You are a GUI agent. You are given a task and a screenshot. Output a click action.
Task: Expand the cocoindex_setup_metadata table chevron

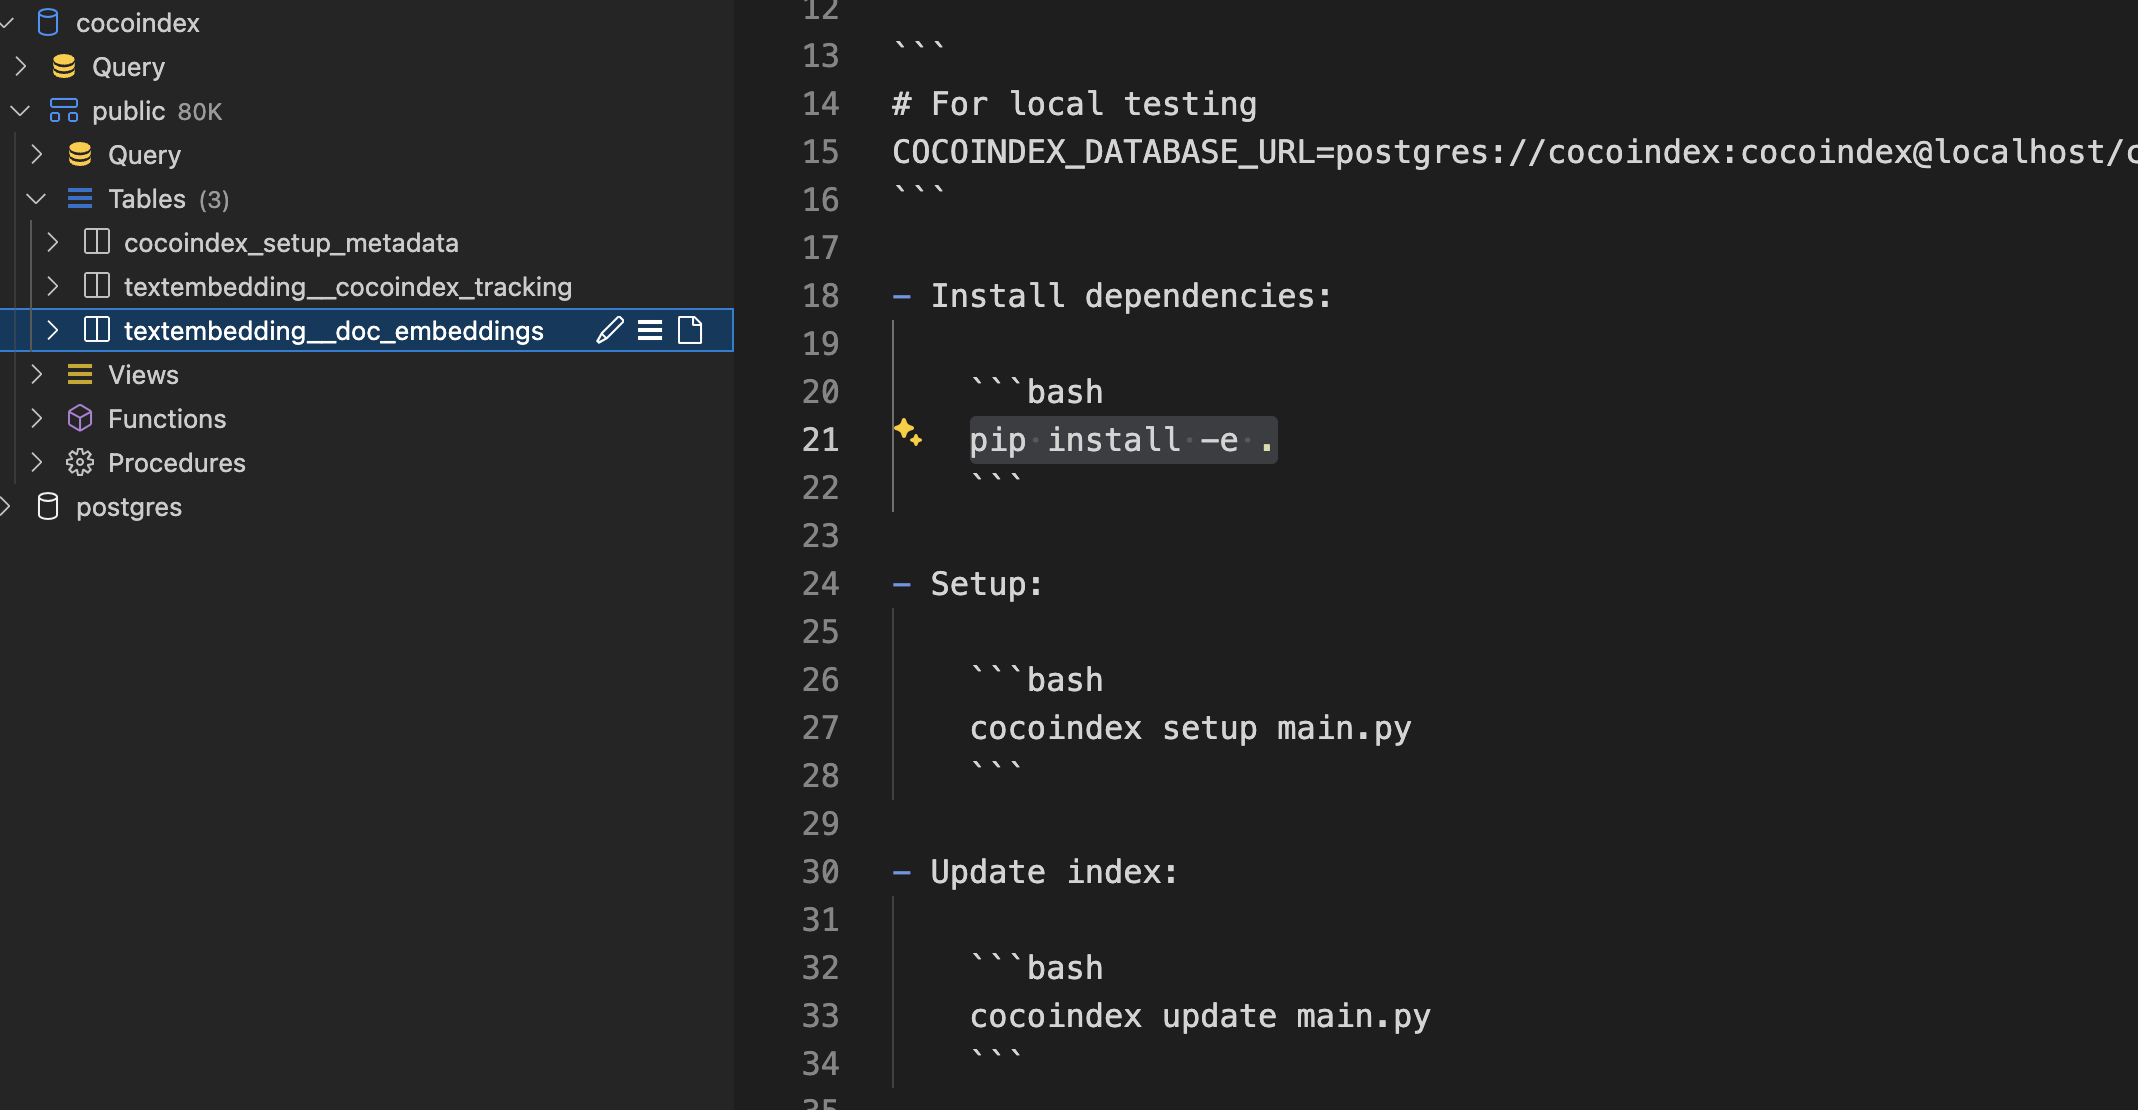(x=53, y=242)
